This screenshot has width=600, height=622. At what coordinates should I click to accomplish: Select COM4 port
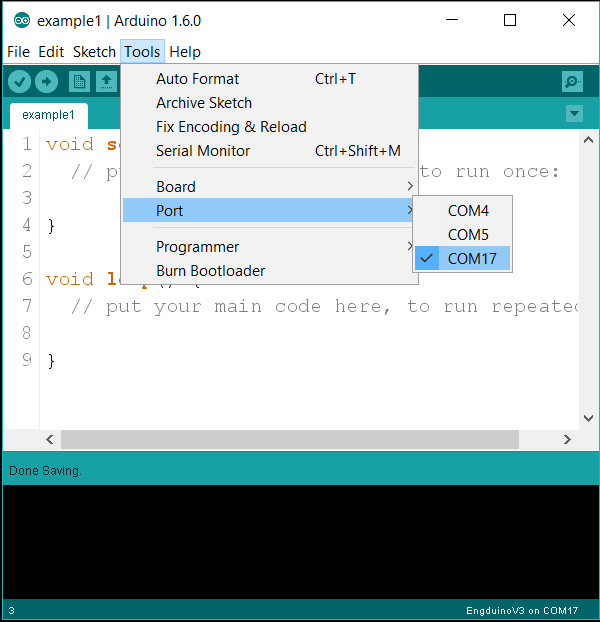pyautogui.click(x=462, y=211)
